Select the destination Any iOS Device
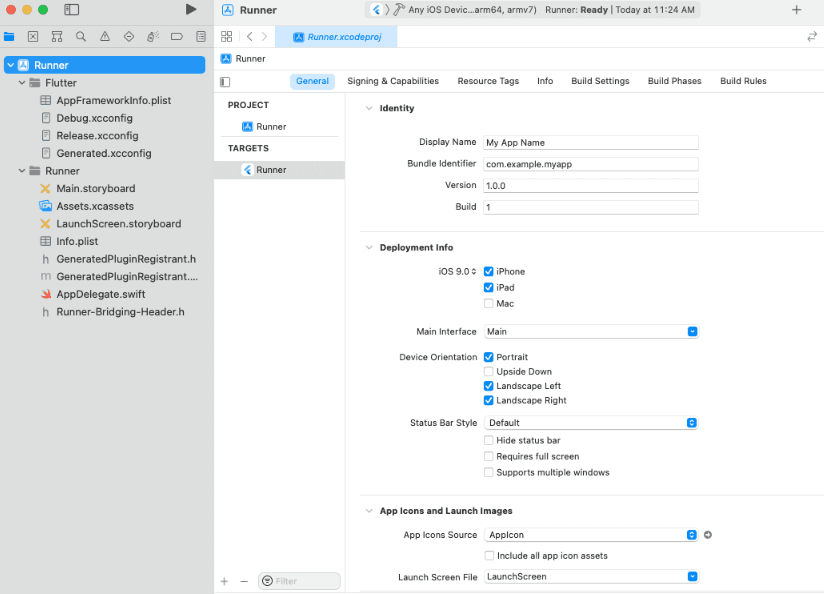This screenshot has height=594, width=824. pos(472,9)
